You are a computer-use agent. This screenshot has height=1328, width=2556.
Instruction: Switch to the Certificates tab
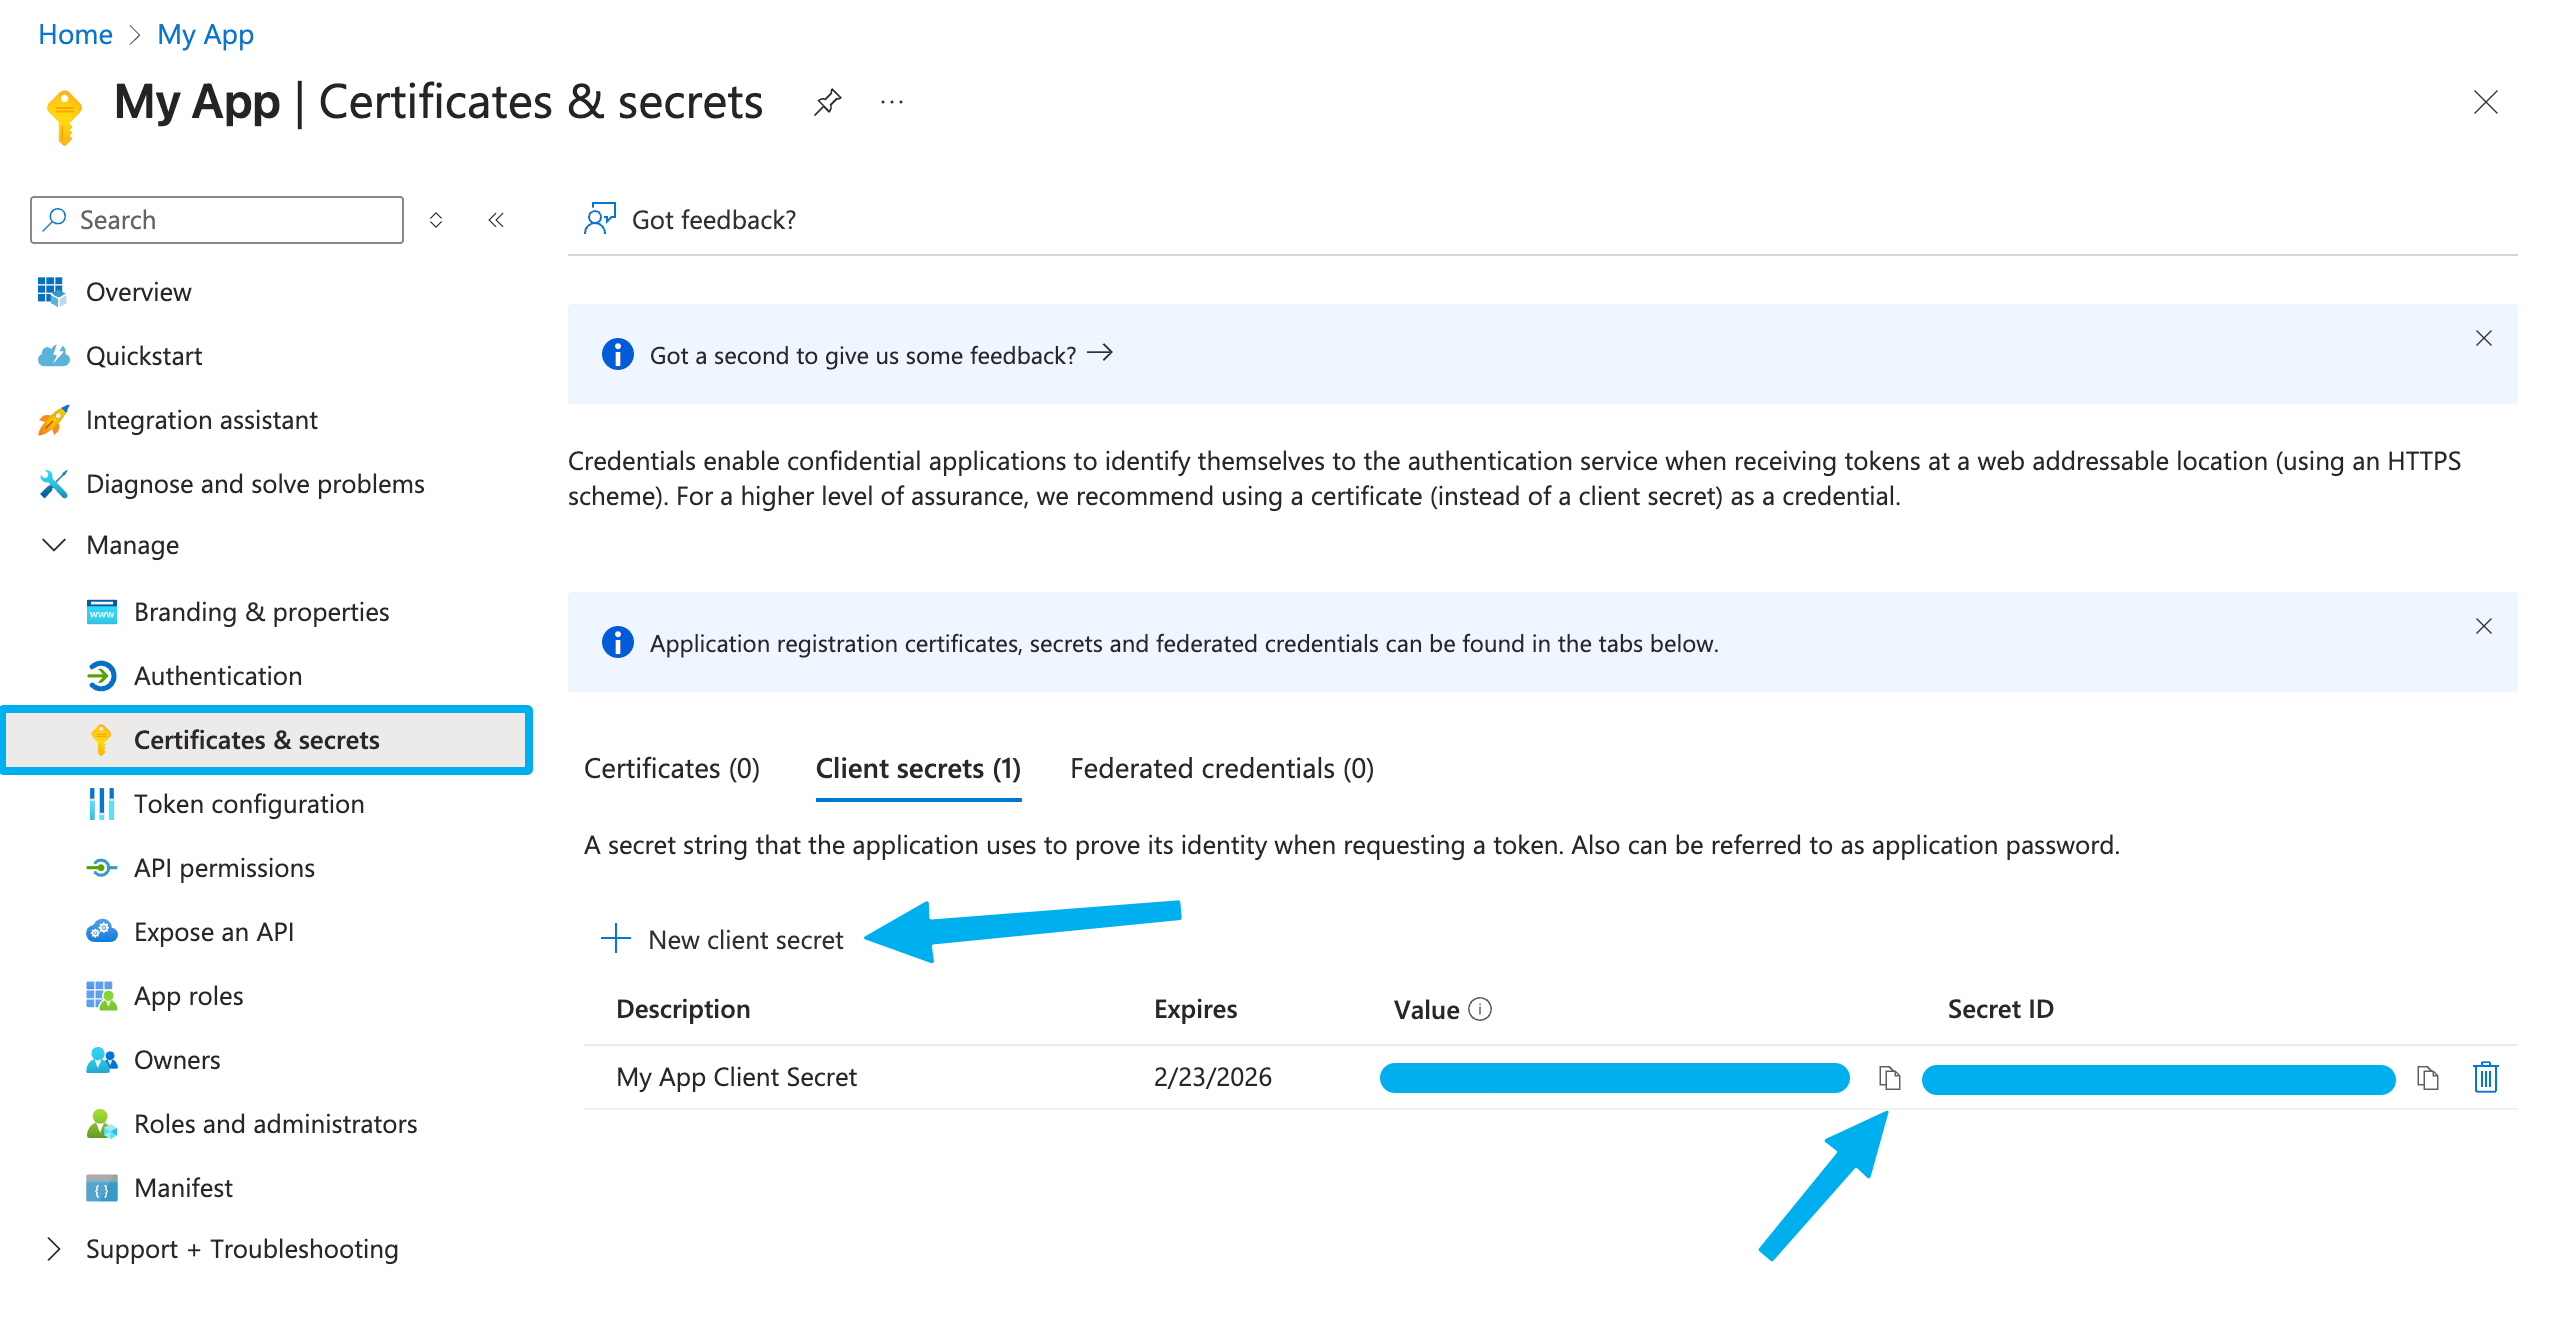(671, 768)
